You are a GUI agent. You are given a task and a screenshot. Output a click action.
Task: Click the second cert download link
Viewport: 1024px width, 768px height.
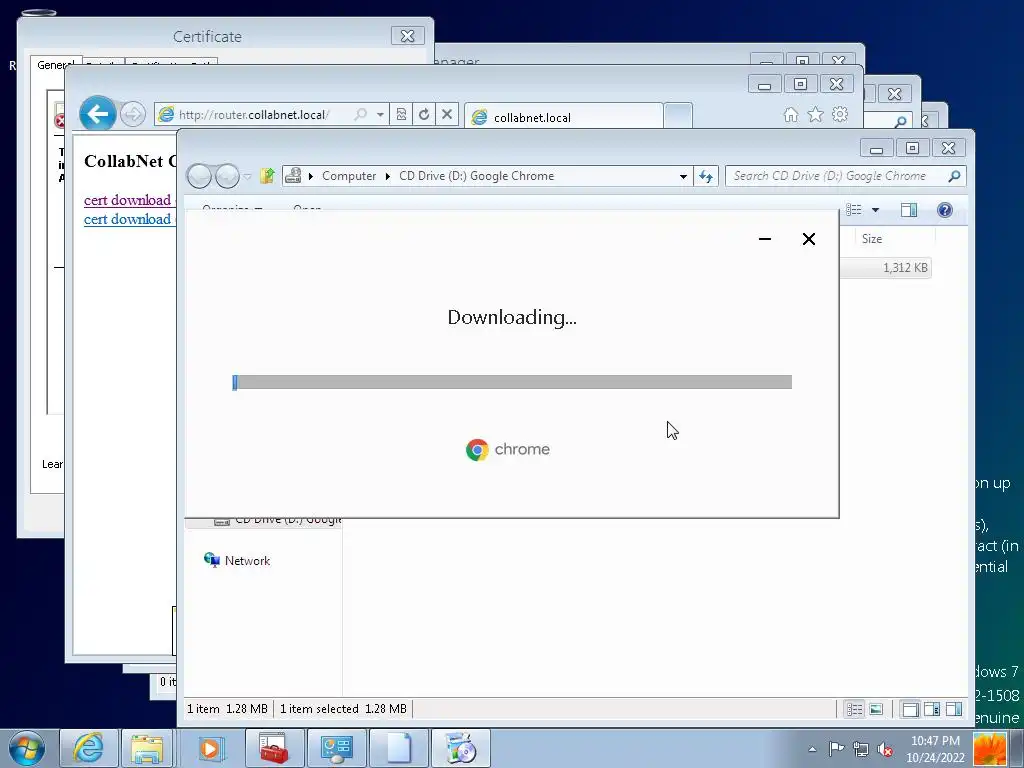click(127, 219)
